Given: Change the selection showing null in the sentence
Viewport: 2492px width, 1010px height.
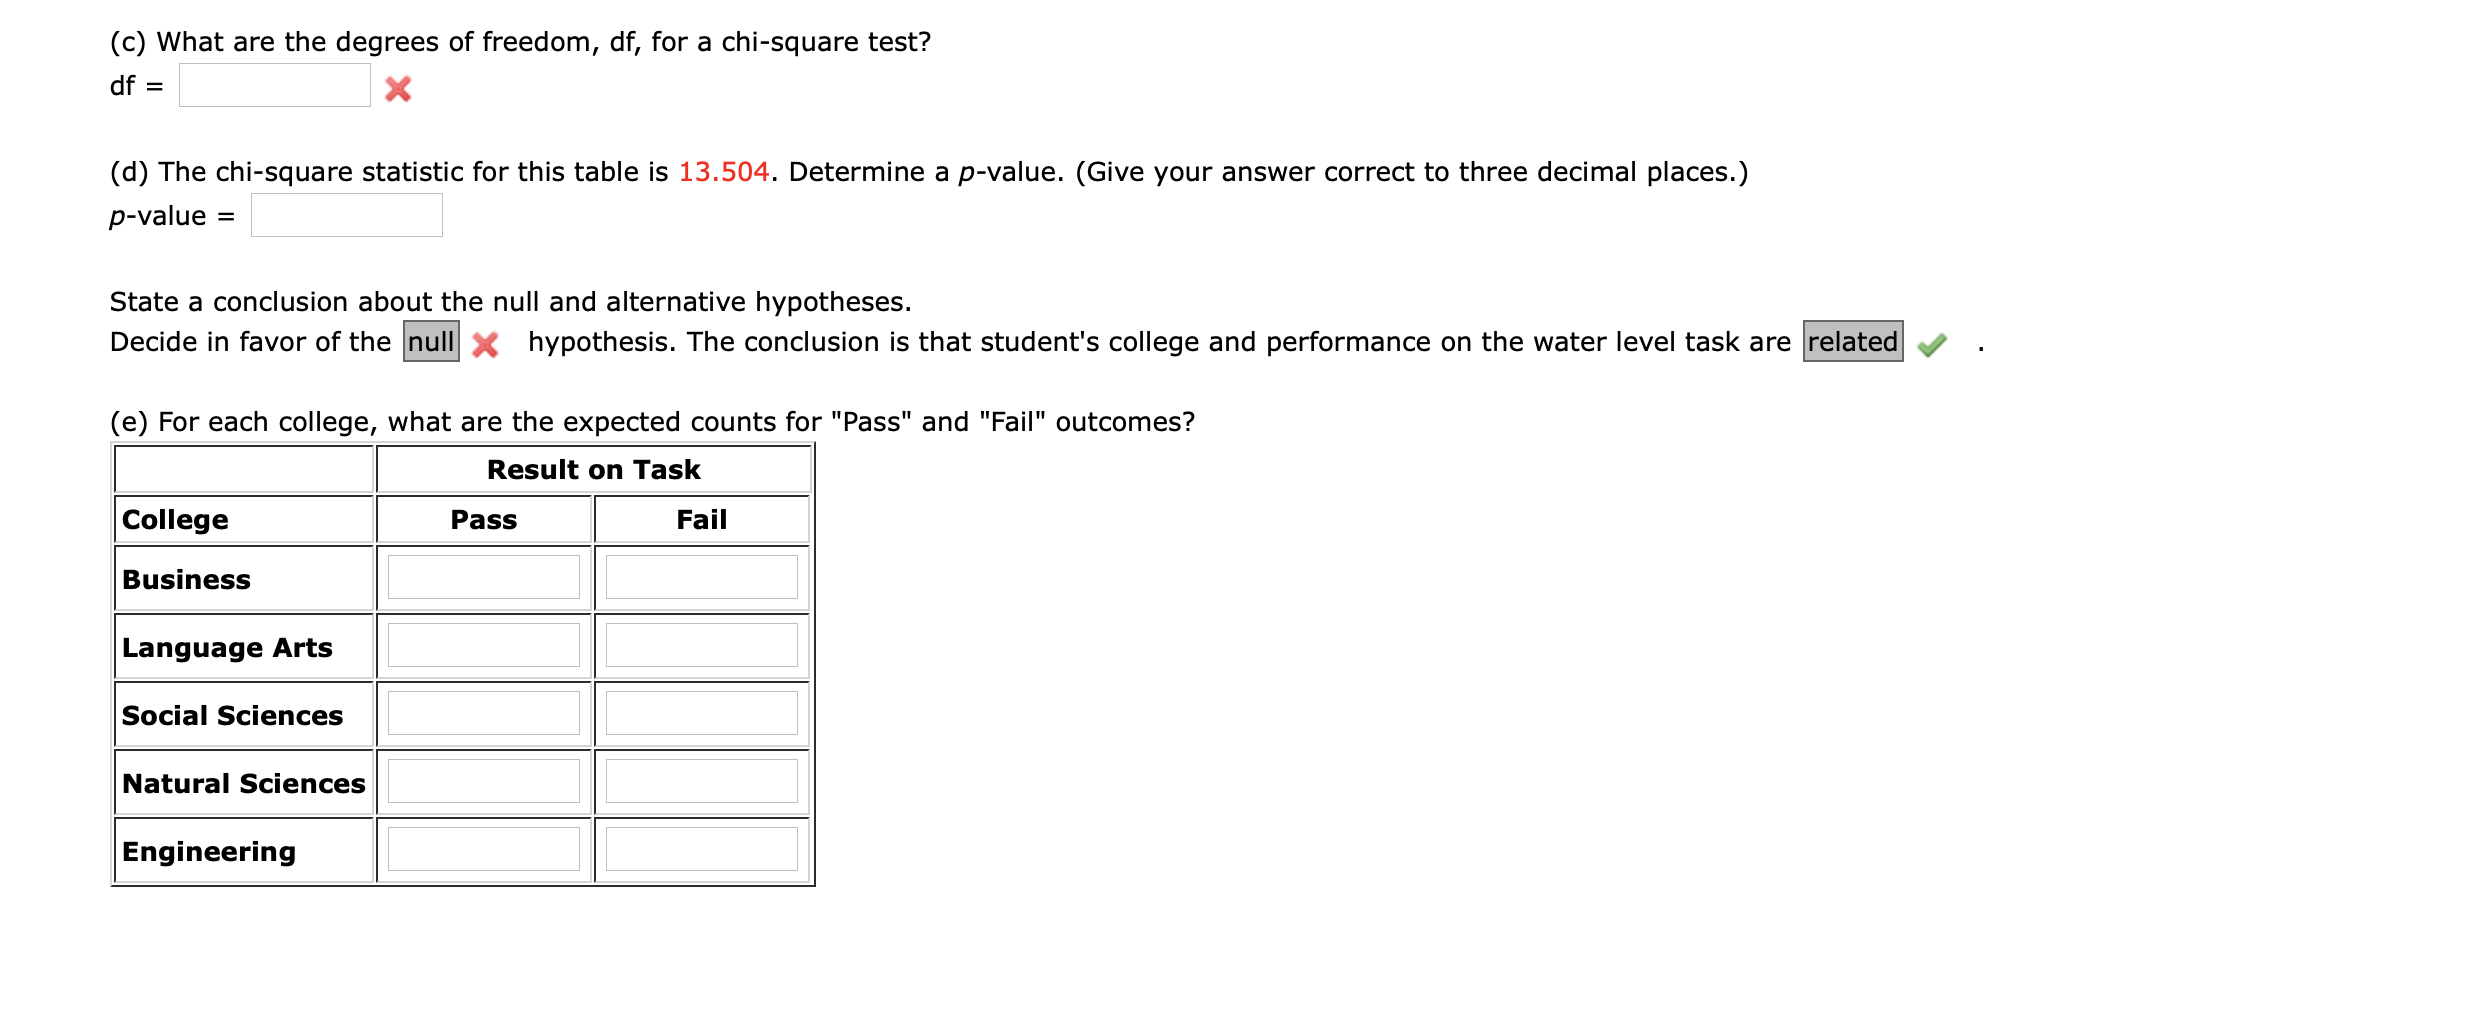Looking at the screenshot, I should click(x=430, y=342).
